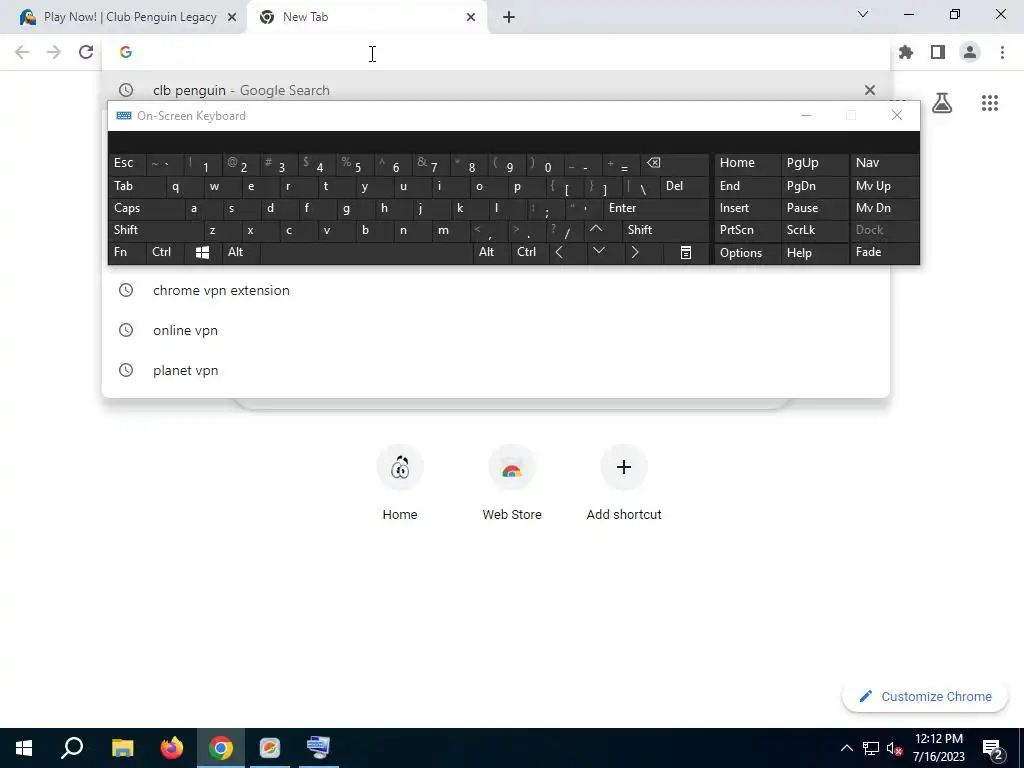Select 'chrome vpn extension' suggestion
The width and height of the screenshot is (1024, 768).
pyautogui.click(x=495, y=290)
